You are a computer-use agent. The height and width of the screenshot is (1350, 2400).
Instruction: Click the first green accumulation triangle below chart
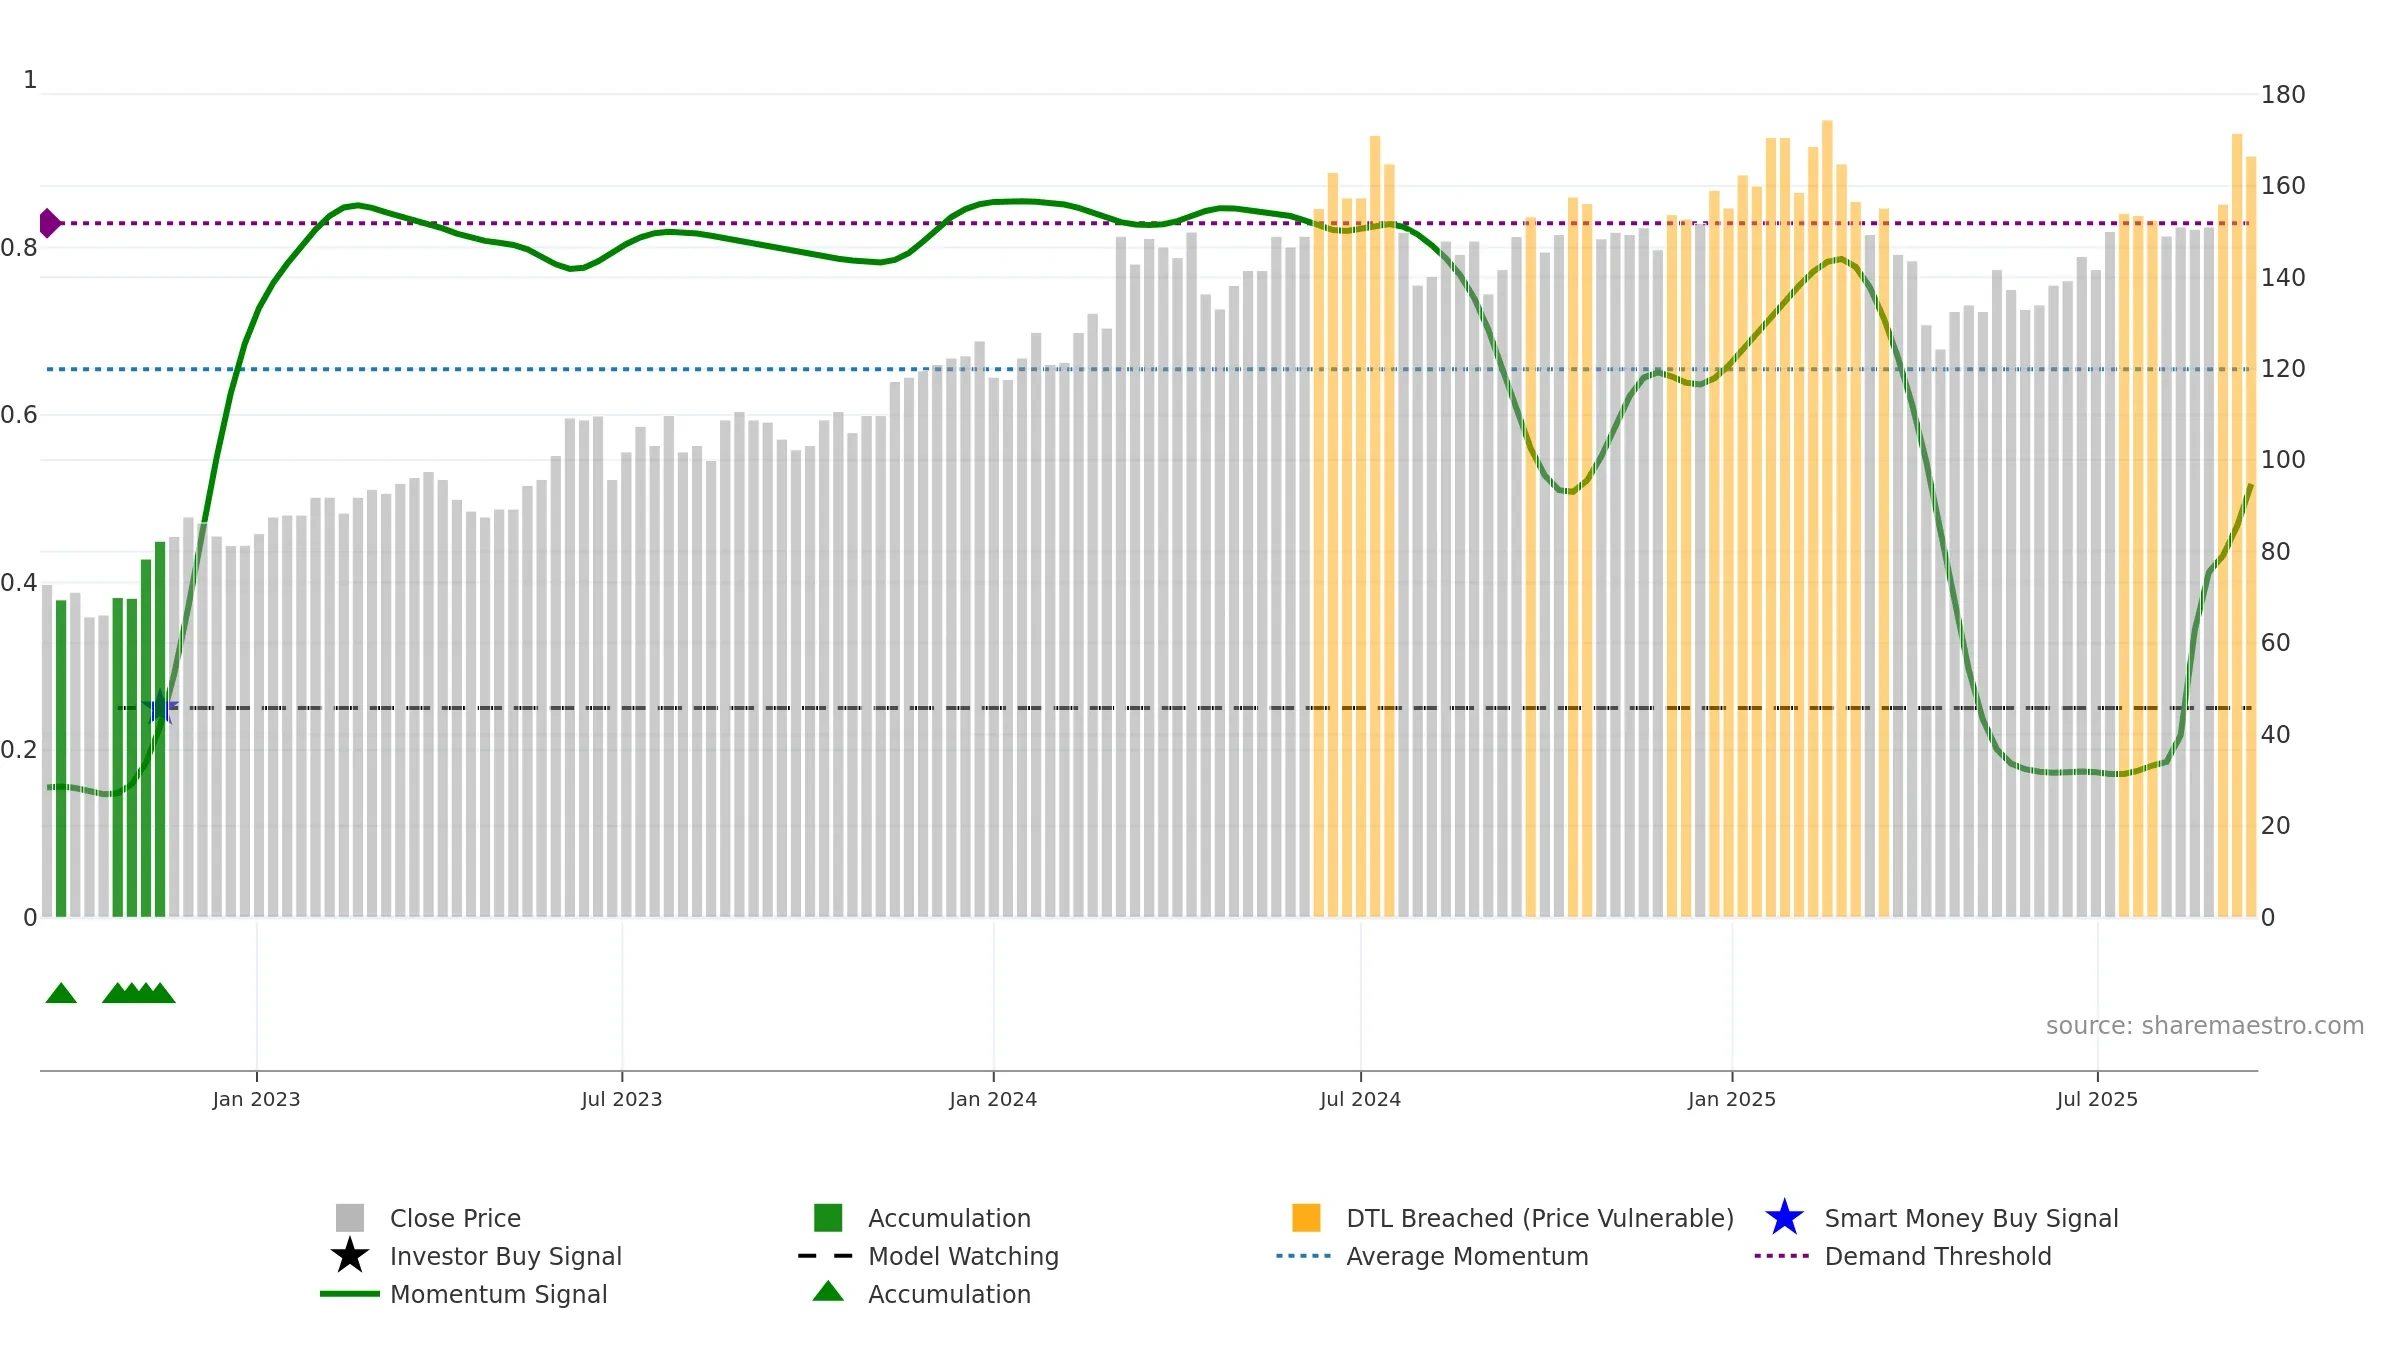click(61, 993)
